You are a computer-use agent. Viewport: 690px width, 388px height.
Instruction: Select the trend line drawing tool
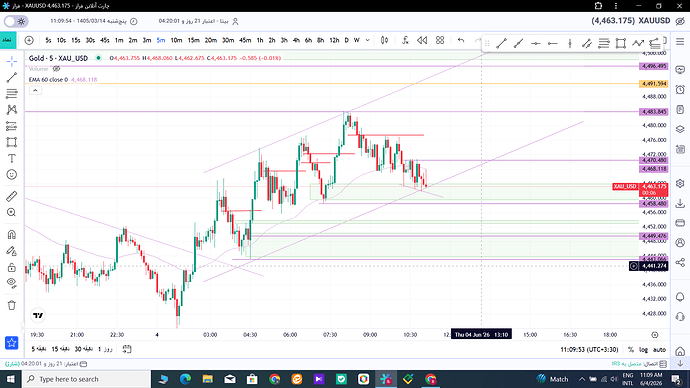coord(12,77)
